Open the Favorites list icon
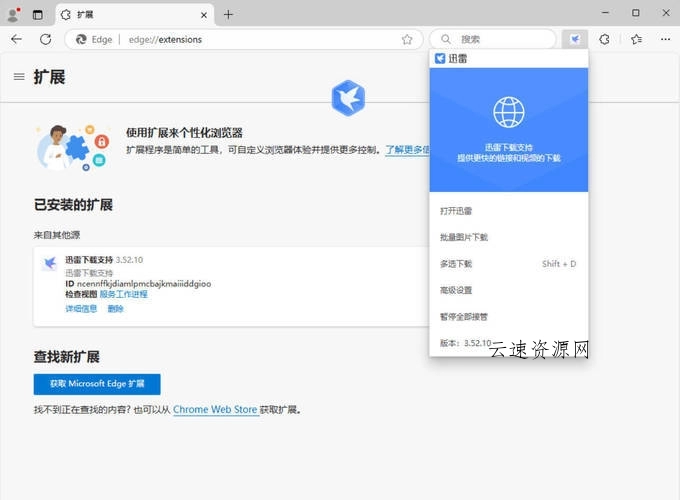 click(636, 39)
